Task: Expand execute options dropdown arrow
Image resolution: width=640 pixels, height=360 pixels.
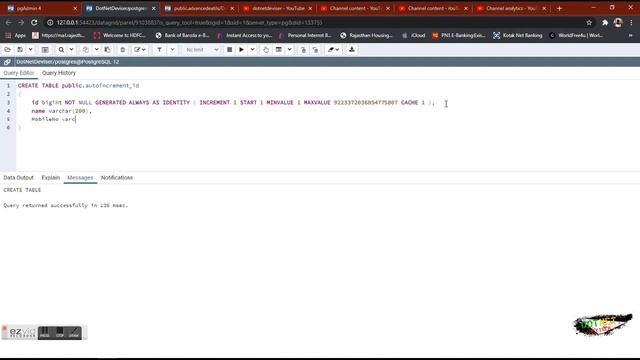Action: tap(253, 49)
